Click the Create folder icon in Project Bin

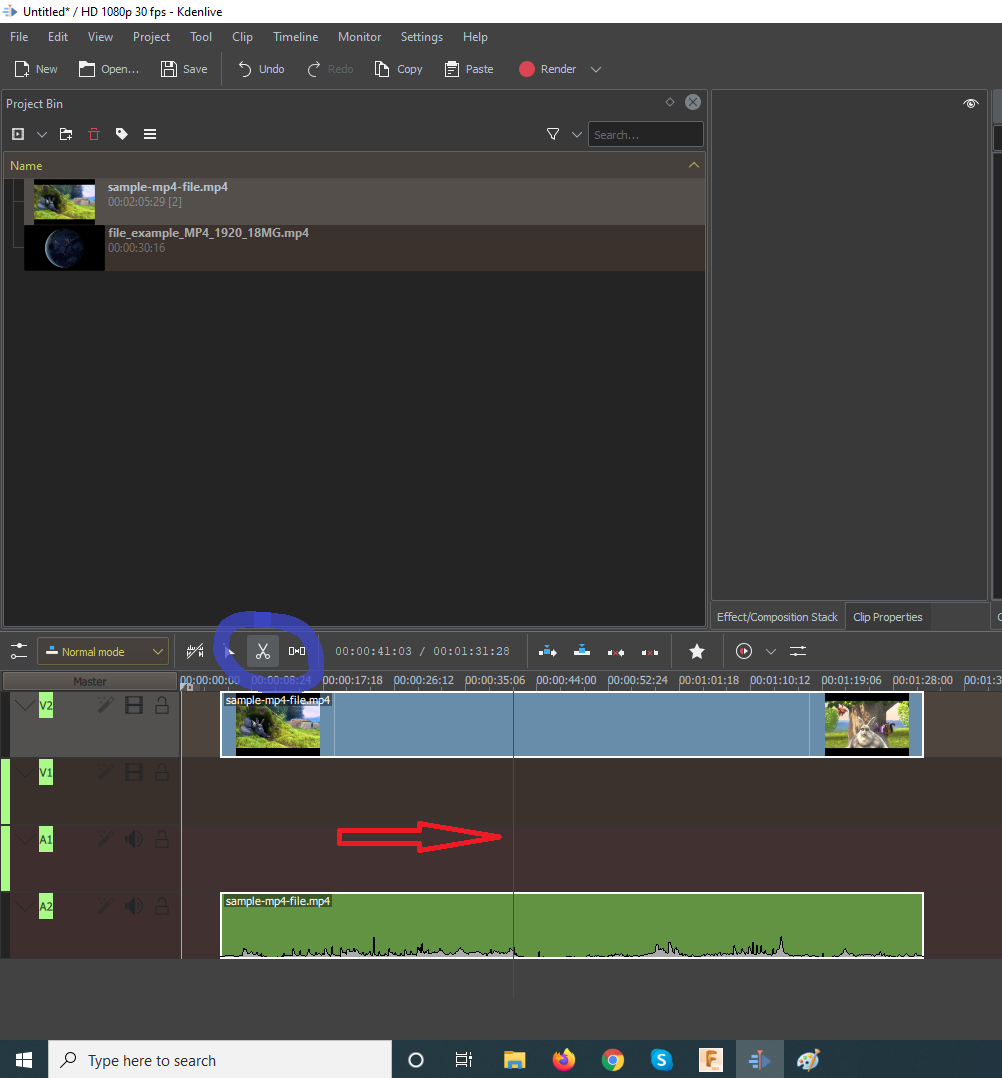pos(66,134)
